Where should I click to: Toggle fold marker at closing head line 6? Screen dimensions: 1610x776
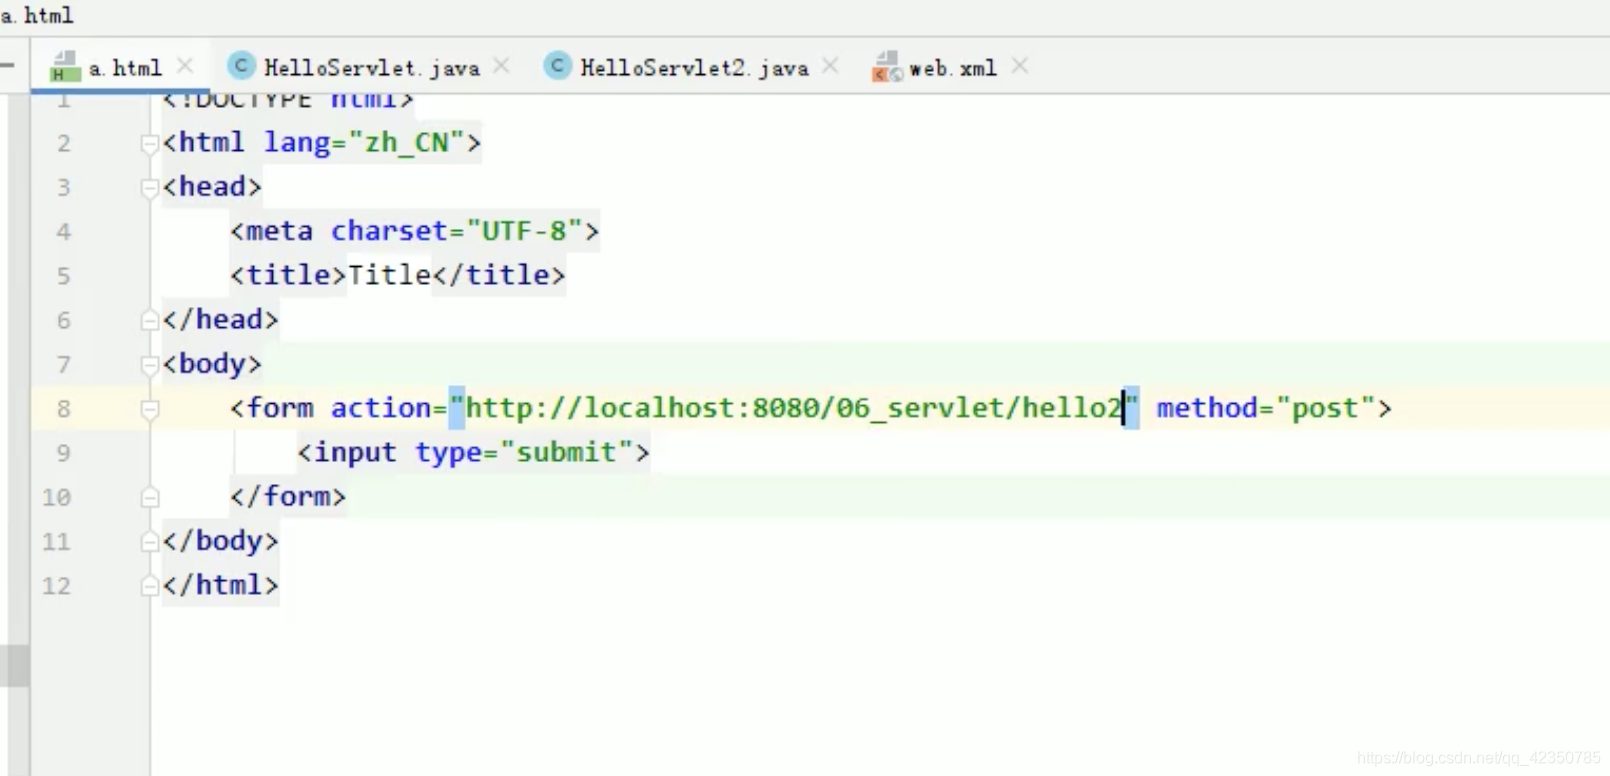pyautogui.click(x=150, y=320)
